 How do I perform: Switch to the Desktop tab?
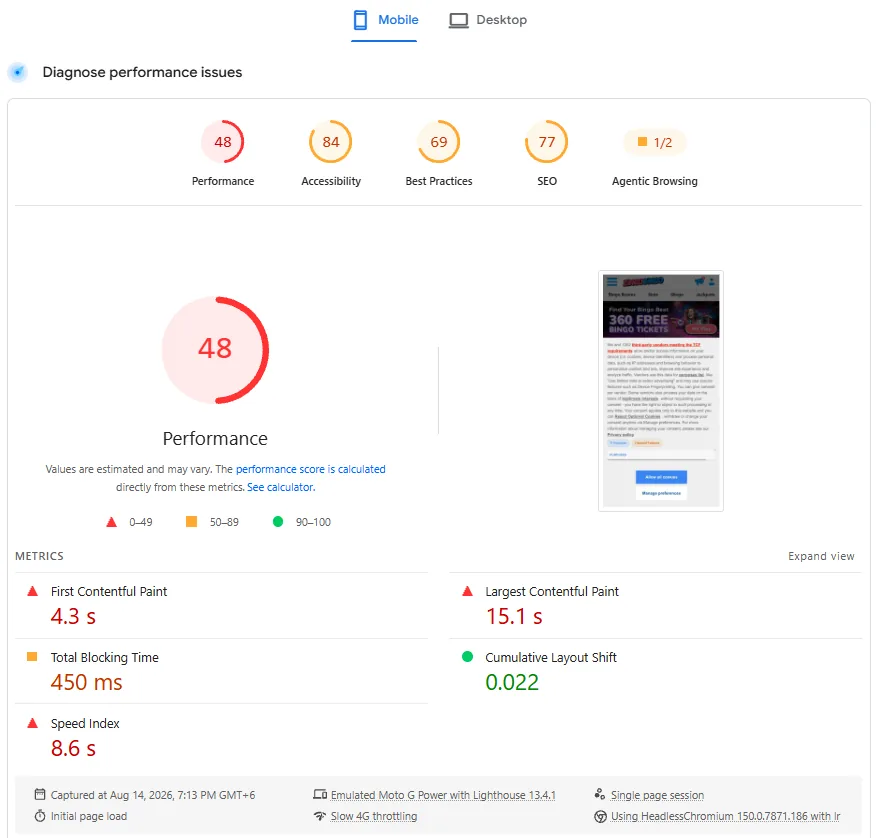pyautogui.click(x=488, y=20)
